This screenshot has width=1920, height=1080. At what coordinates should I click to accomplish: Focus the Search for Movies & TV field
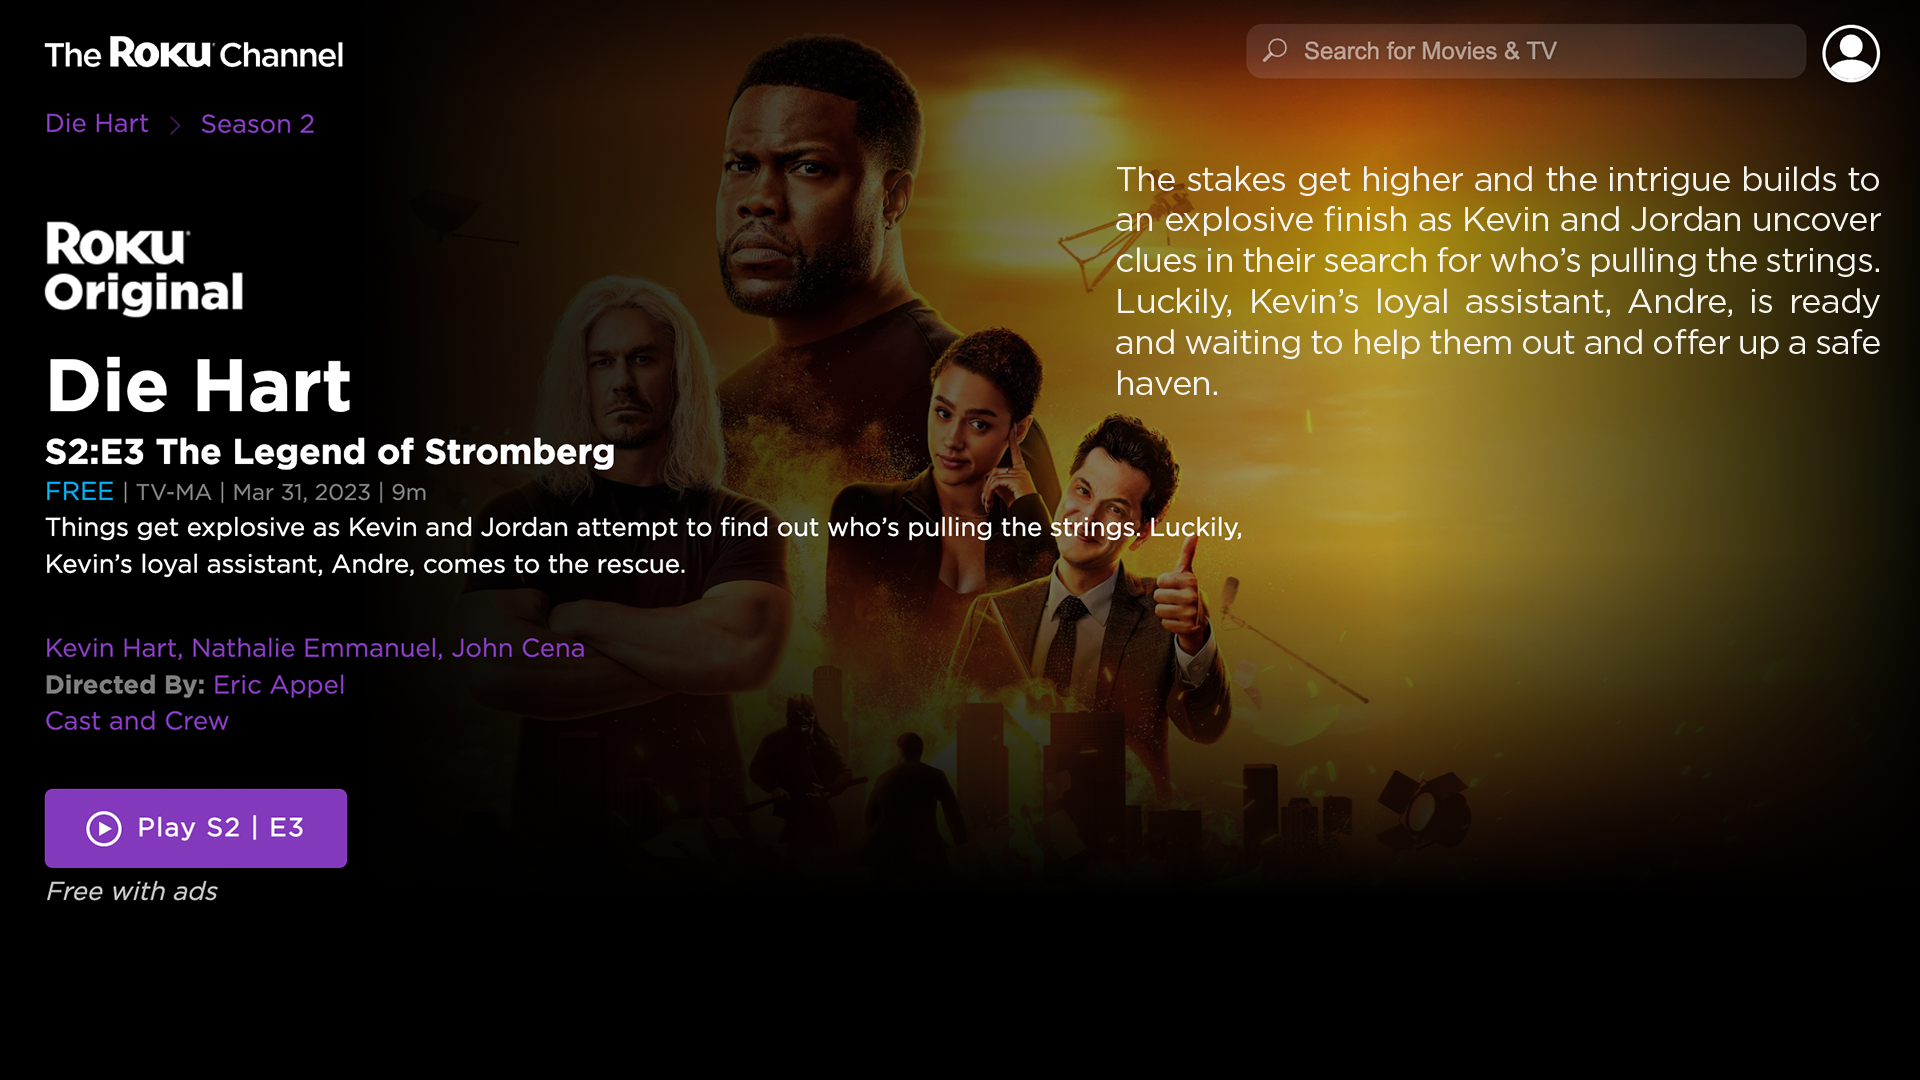(1525, 51)
